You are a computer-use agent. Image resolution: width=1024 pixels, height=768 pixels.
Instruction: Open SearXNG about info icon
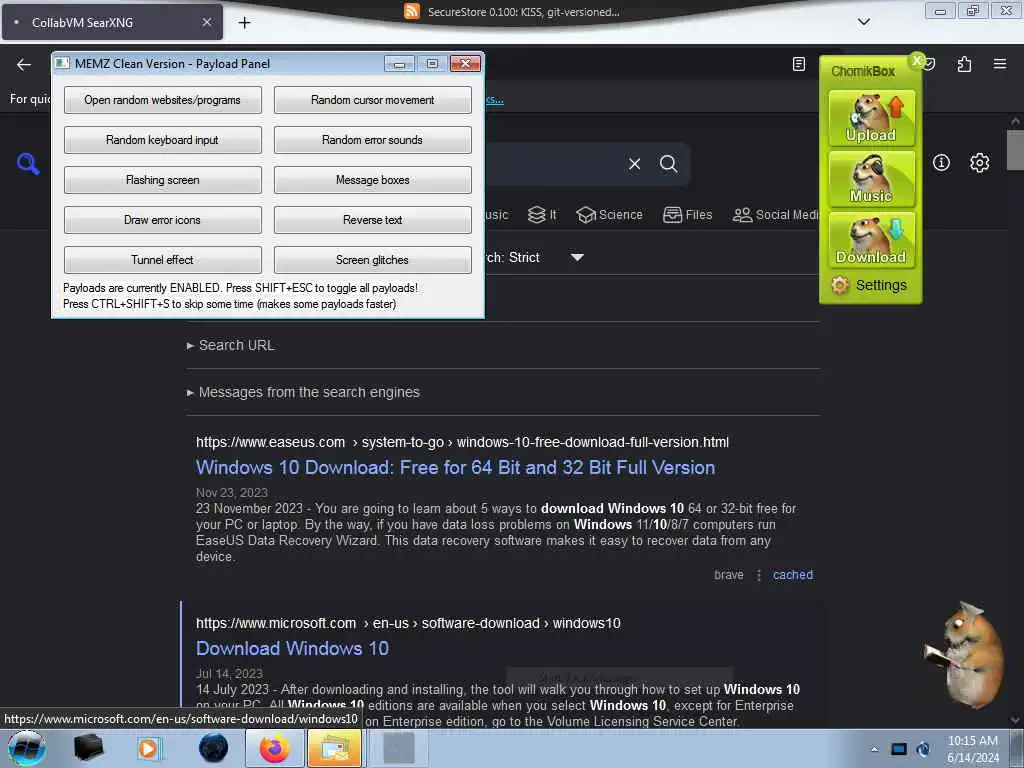tap(941, 163)
